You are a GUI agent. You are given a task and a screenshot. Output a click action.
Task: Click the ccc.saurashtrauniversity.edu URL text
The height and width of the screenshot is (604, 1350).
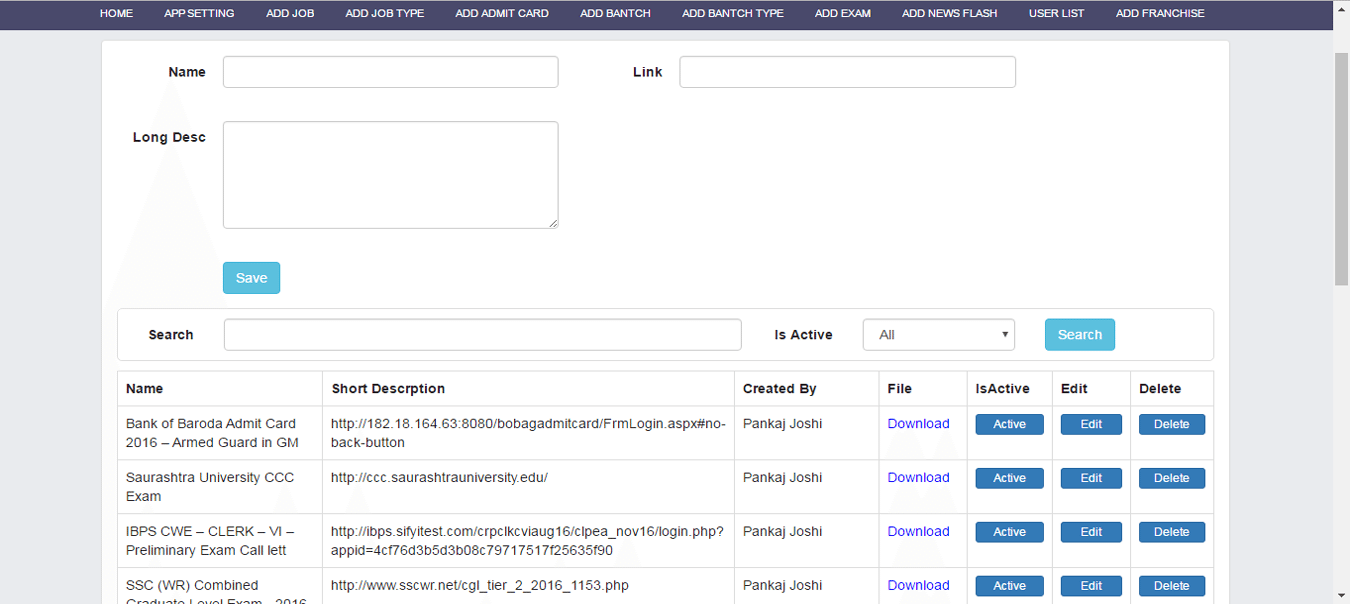tap(439, 478)
